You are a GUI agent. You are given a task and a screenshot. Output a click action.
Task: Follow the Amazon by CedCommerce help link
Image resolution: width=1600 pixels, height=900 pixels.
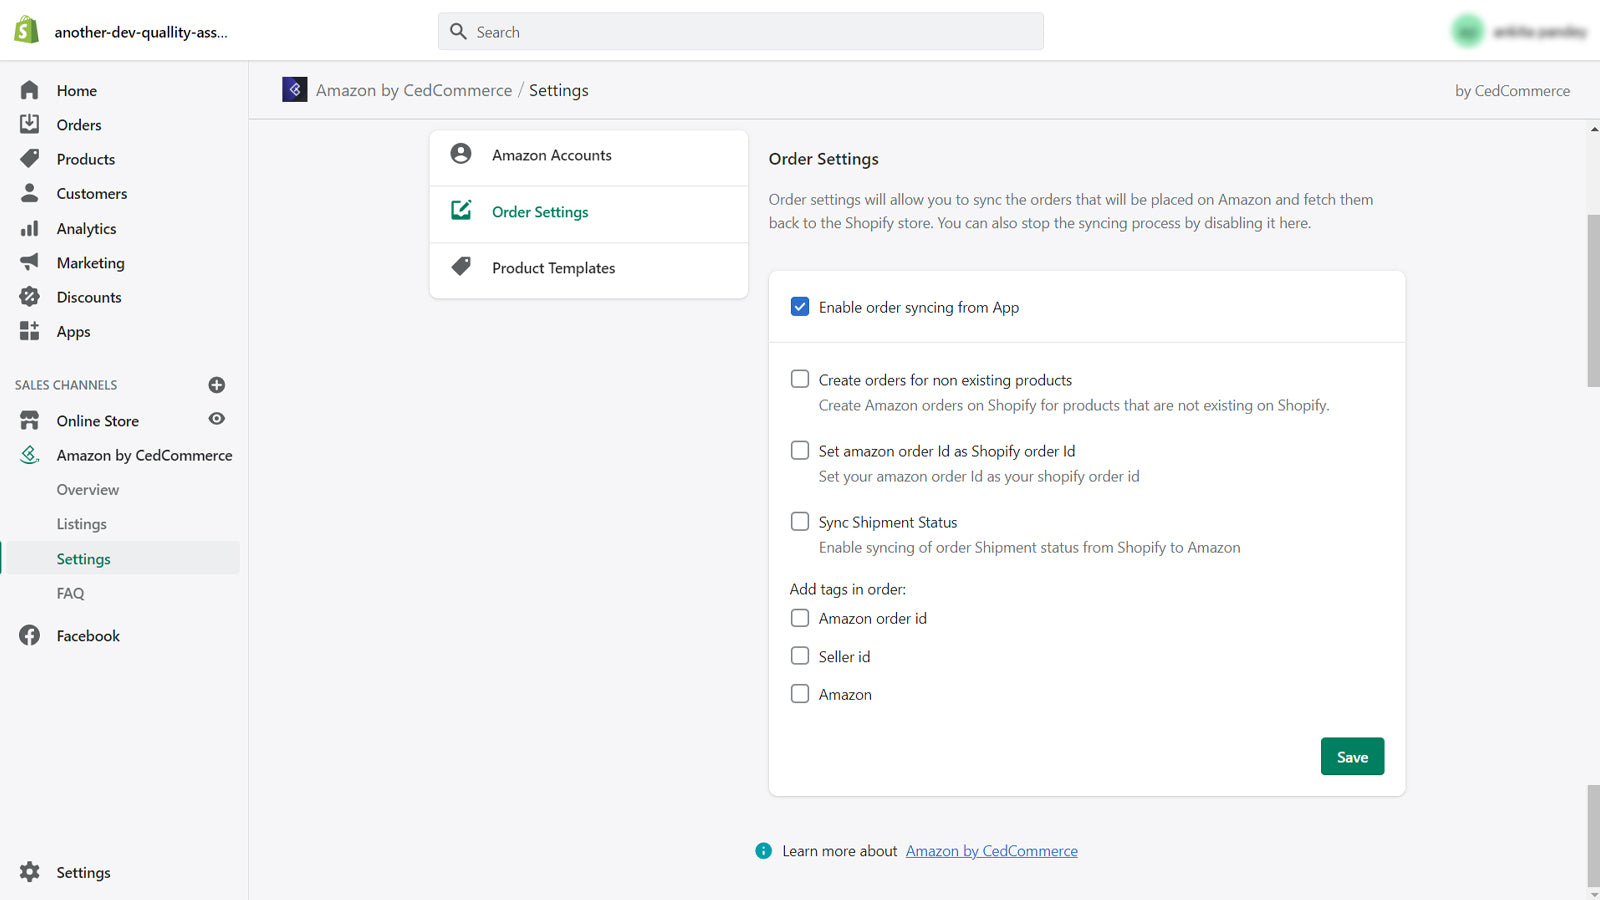[x=991, y=851]
